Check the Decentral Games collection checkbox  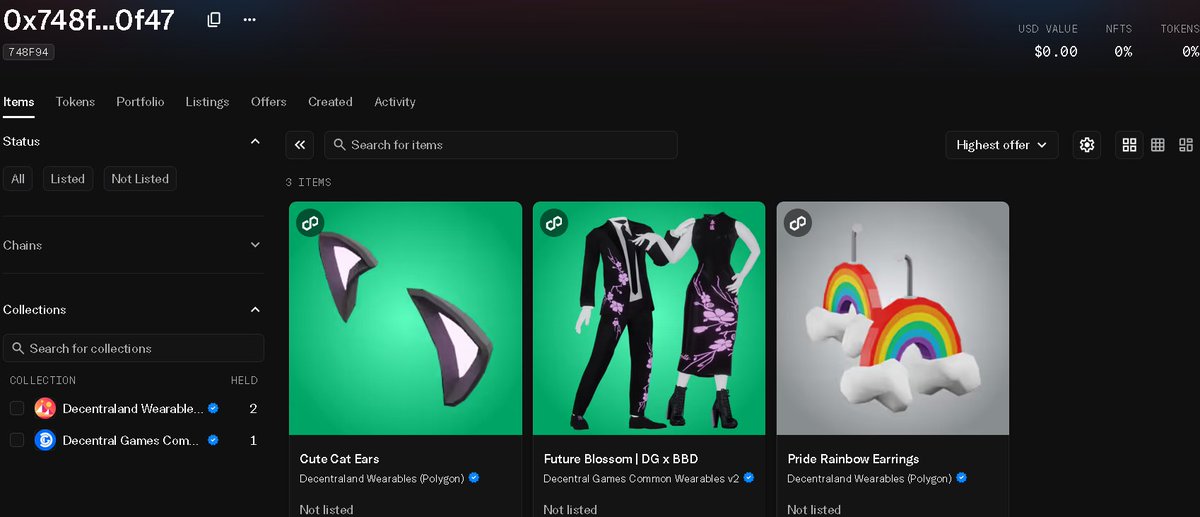coord(17,440)
